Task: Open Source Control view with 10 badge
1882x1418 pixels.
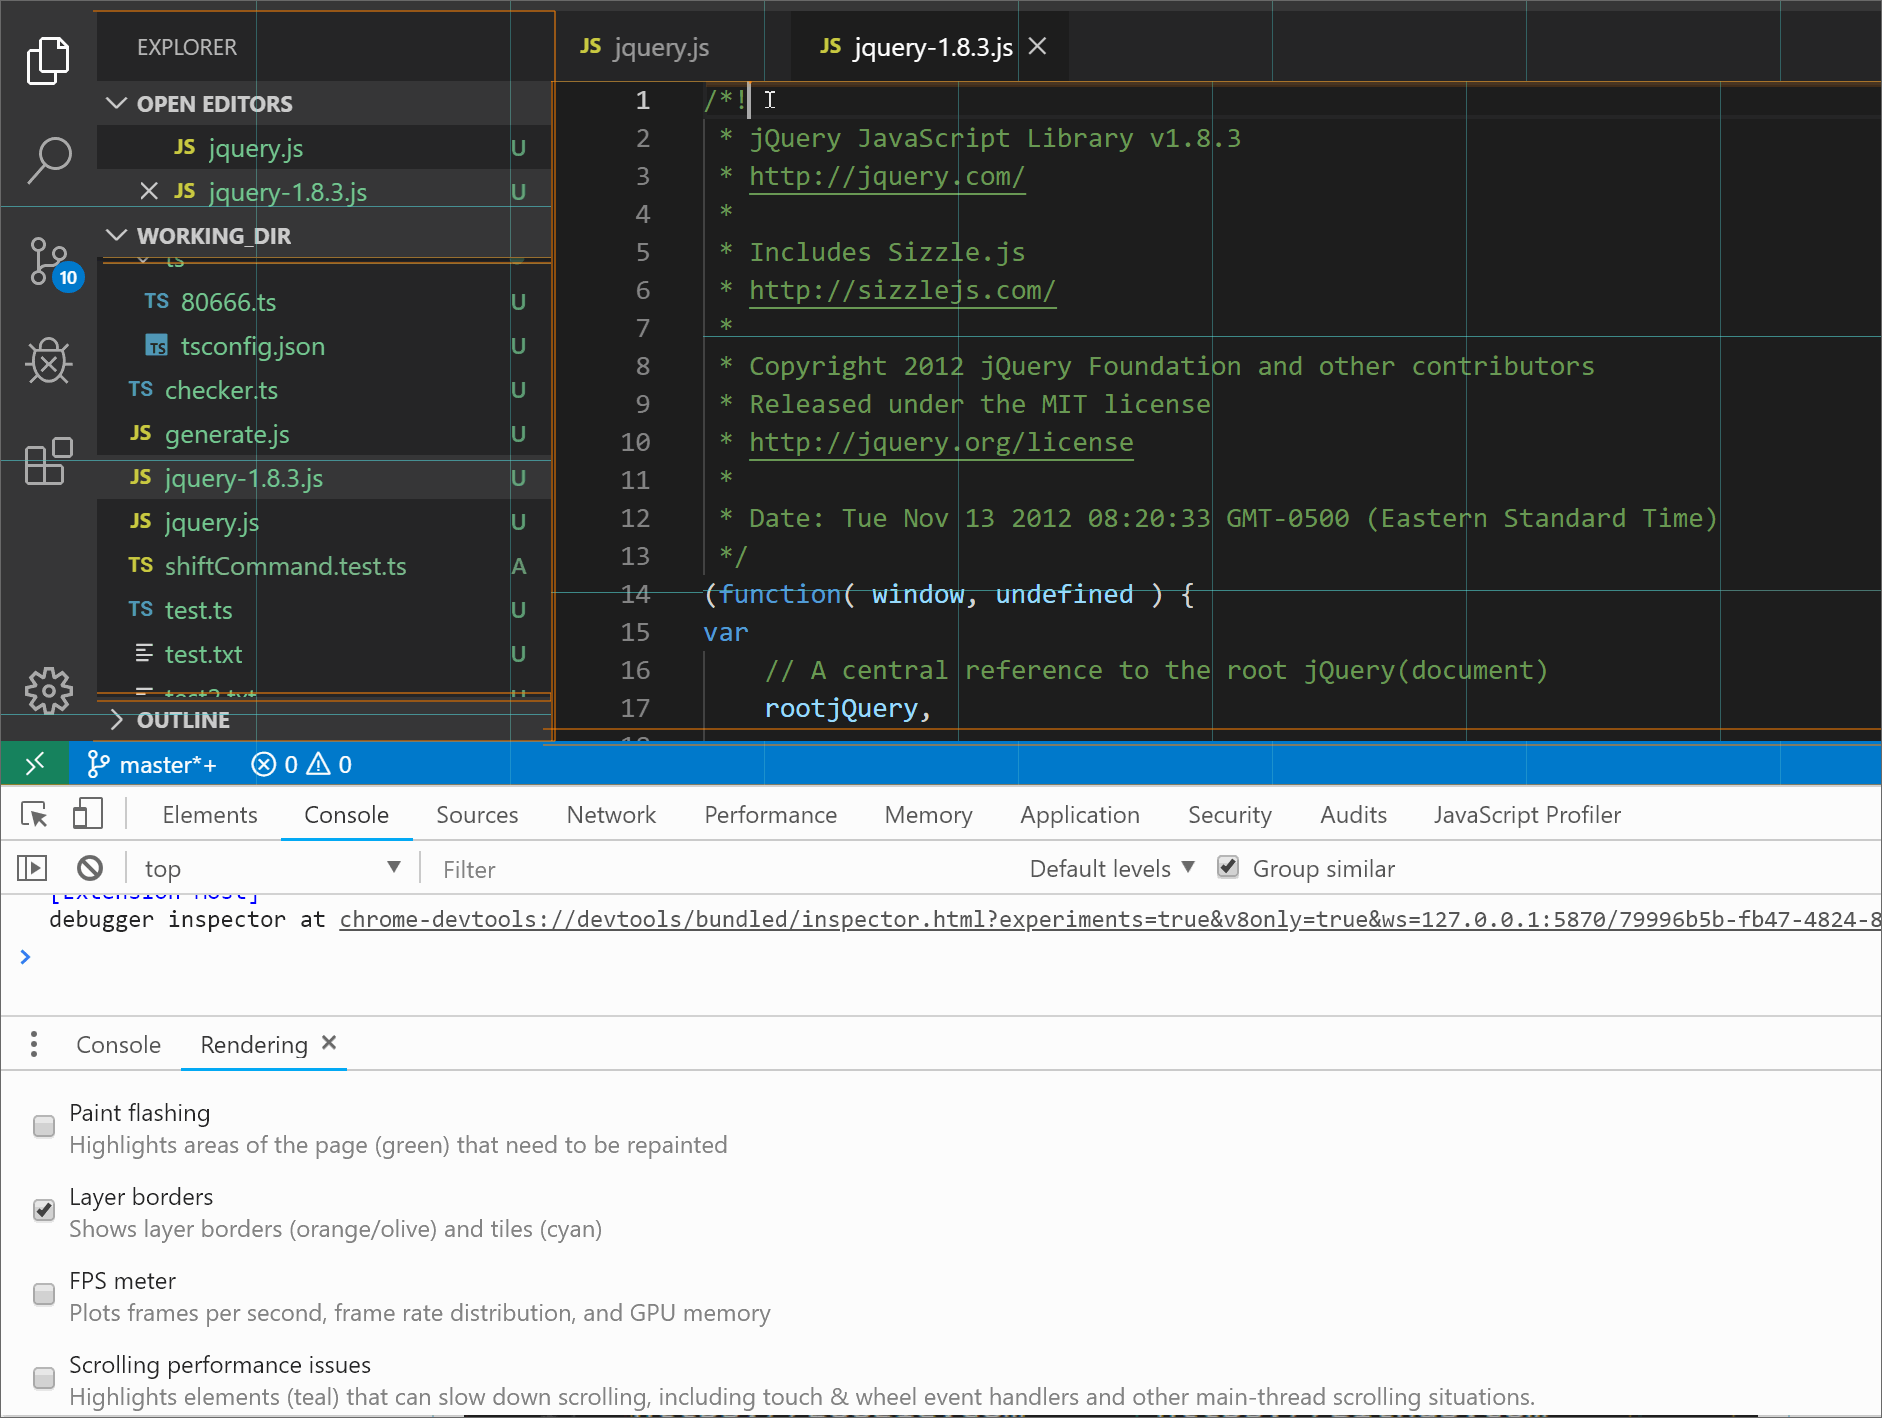Action: pyautogui.click(x=51, y=263)
